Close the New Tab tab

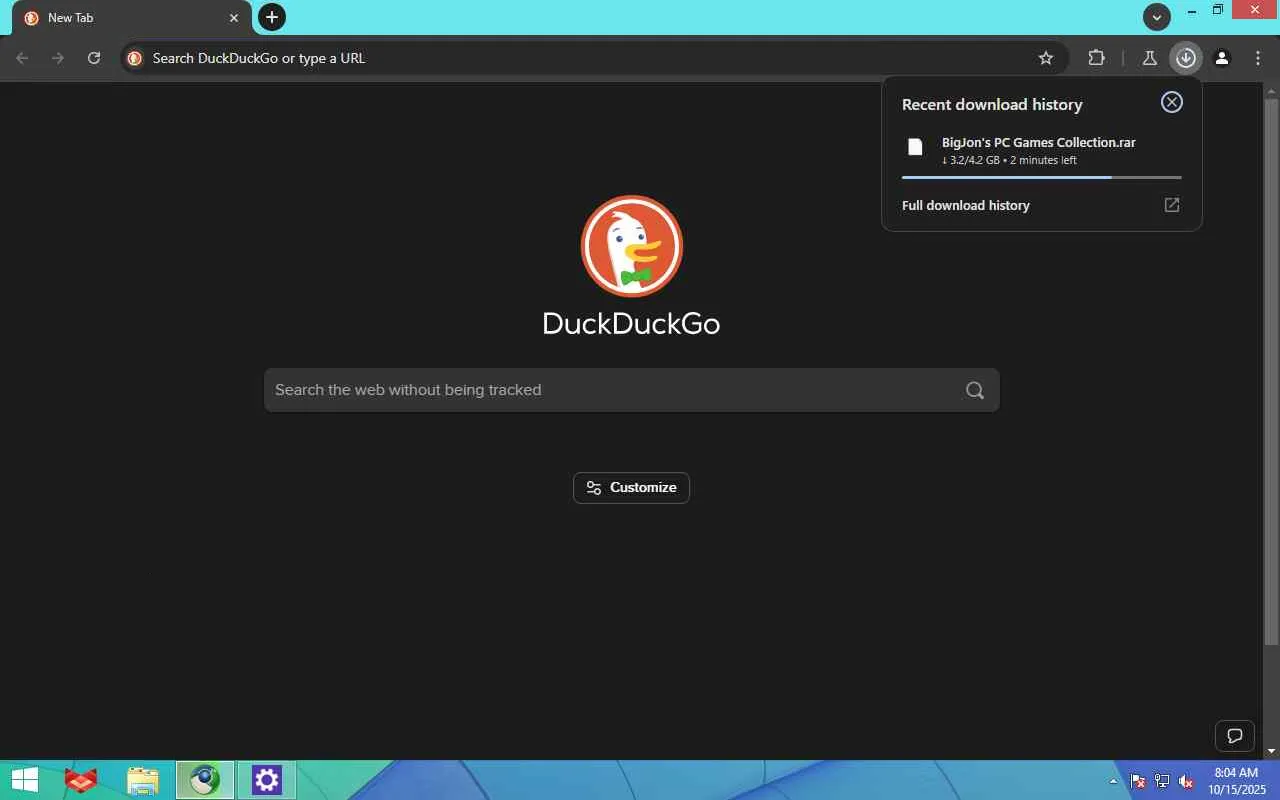pyautogui.click(x=234, y=18)
